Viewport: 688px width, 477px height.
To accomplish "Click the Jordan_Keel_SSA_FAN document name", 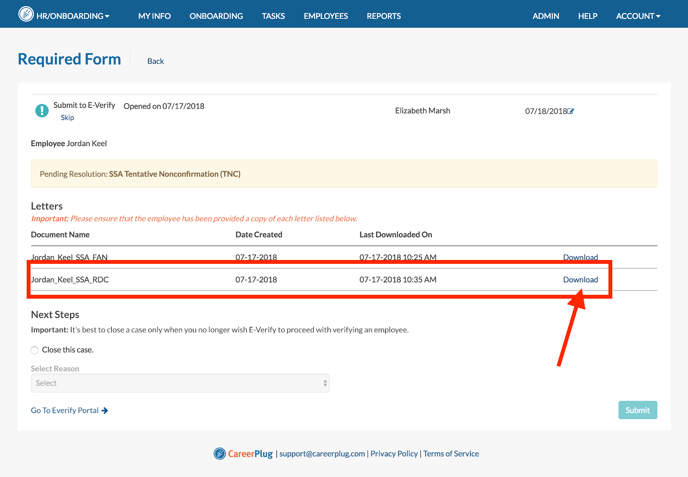I will click(69, 257).
